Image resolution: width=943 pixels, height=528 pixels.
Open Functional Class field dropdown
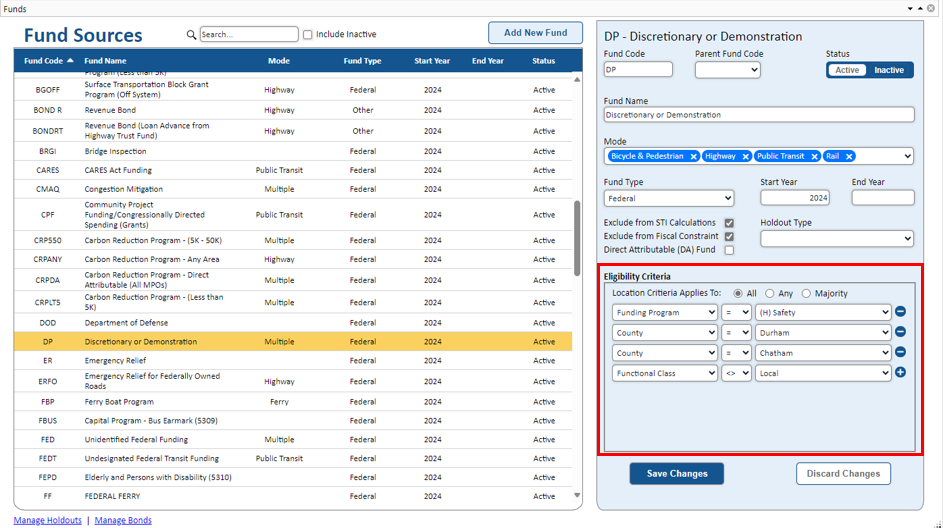coord(665,373)
